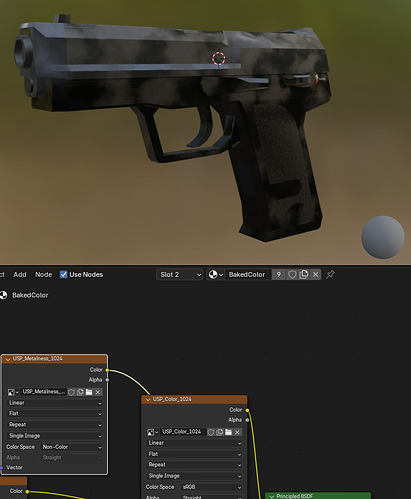Screen dimensions: 411x499
Task: Open Linear interpolation dropdown in USP_Metalness node
Action: 55,403
